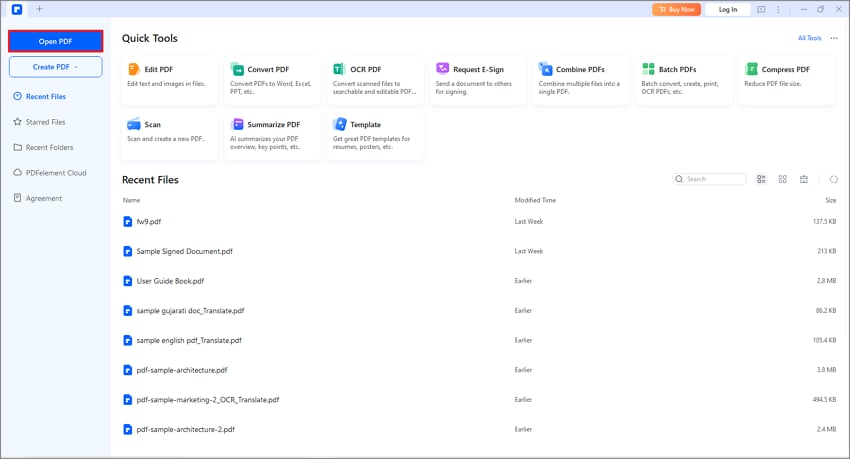
Task: Open Request E-Sign tool
Action: pos(478,81)
